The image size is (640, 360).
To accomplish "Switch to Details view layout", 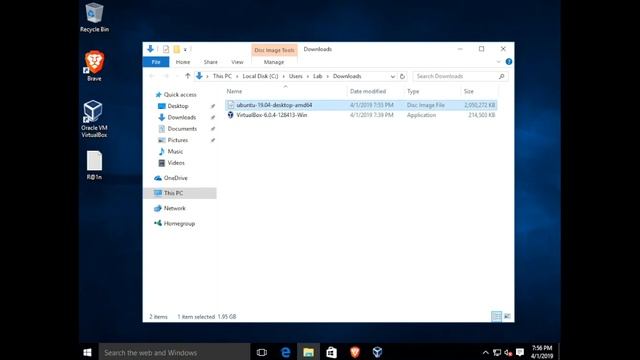I will pos(496,316).
